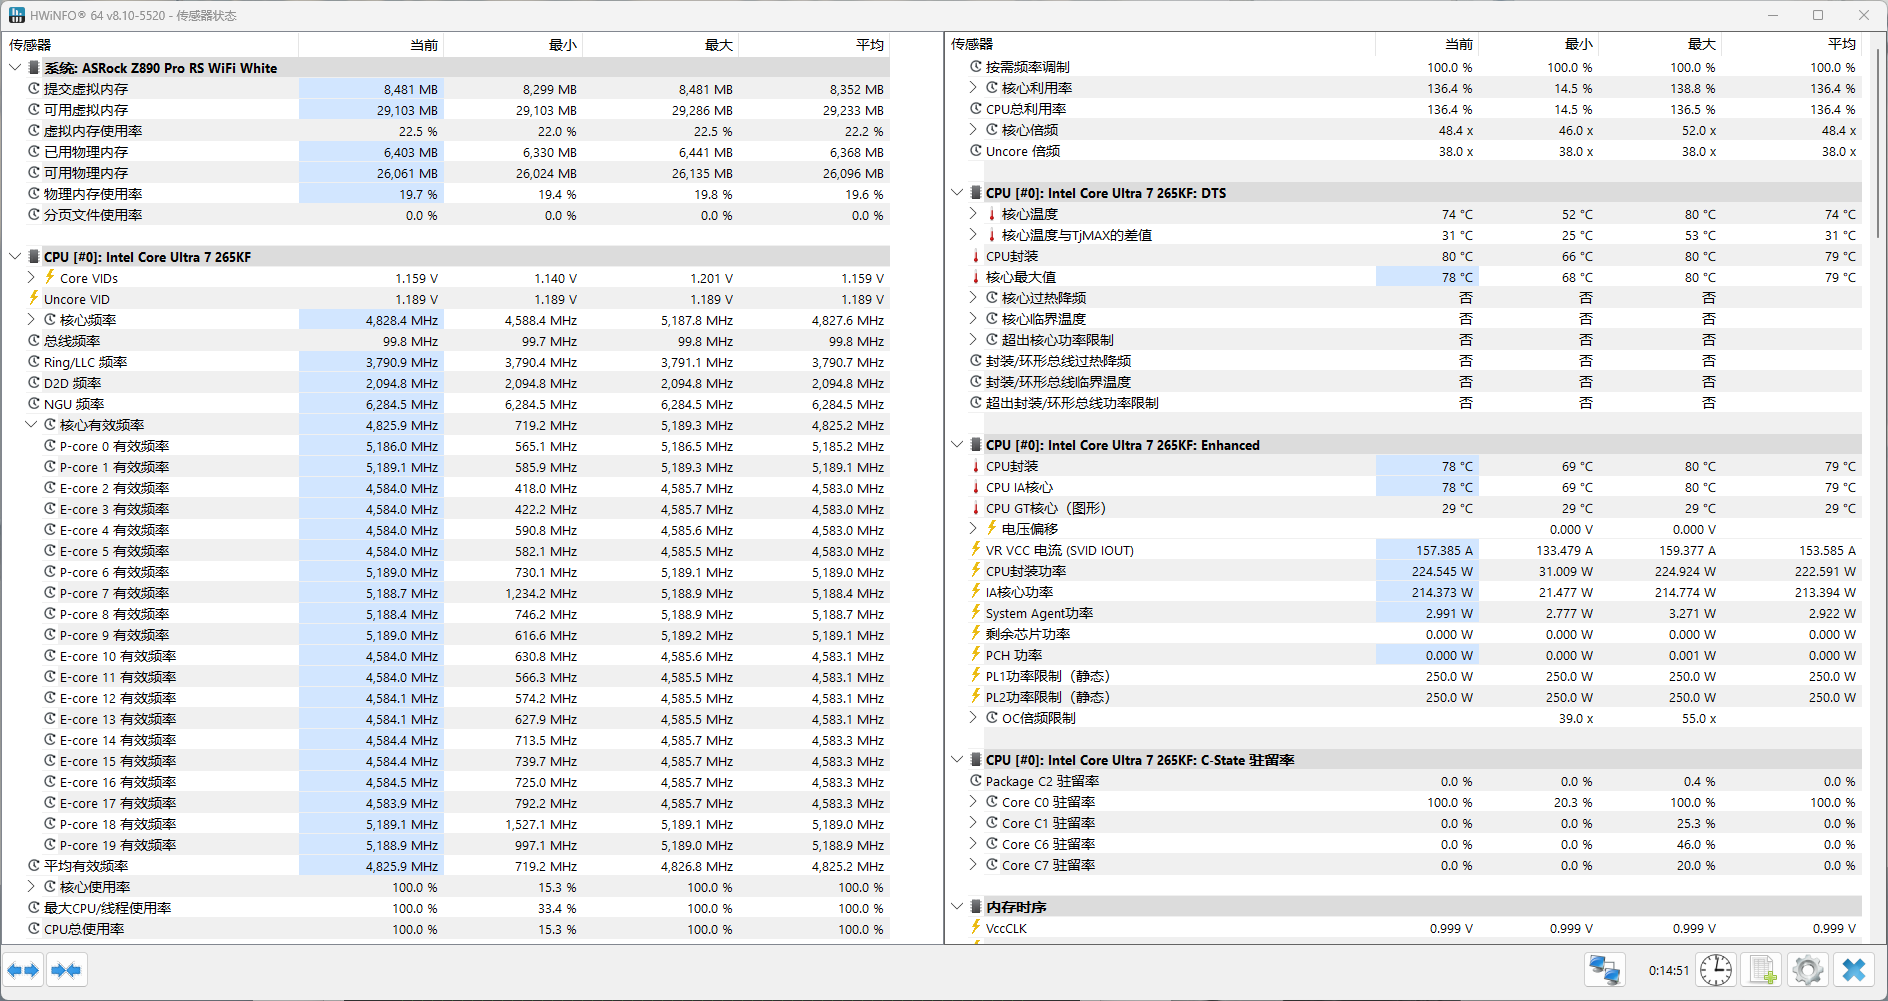Open sensor settings gear icon
Image resolution: width=1888 pixels, height=1001 pixels.
[1807, 970]
